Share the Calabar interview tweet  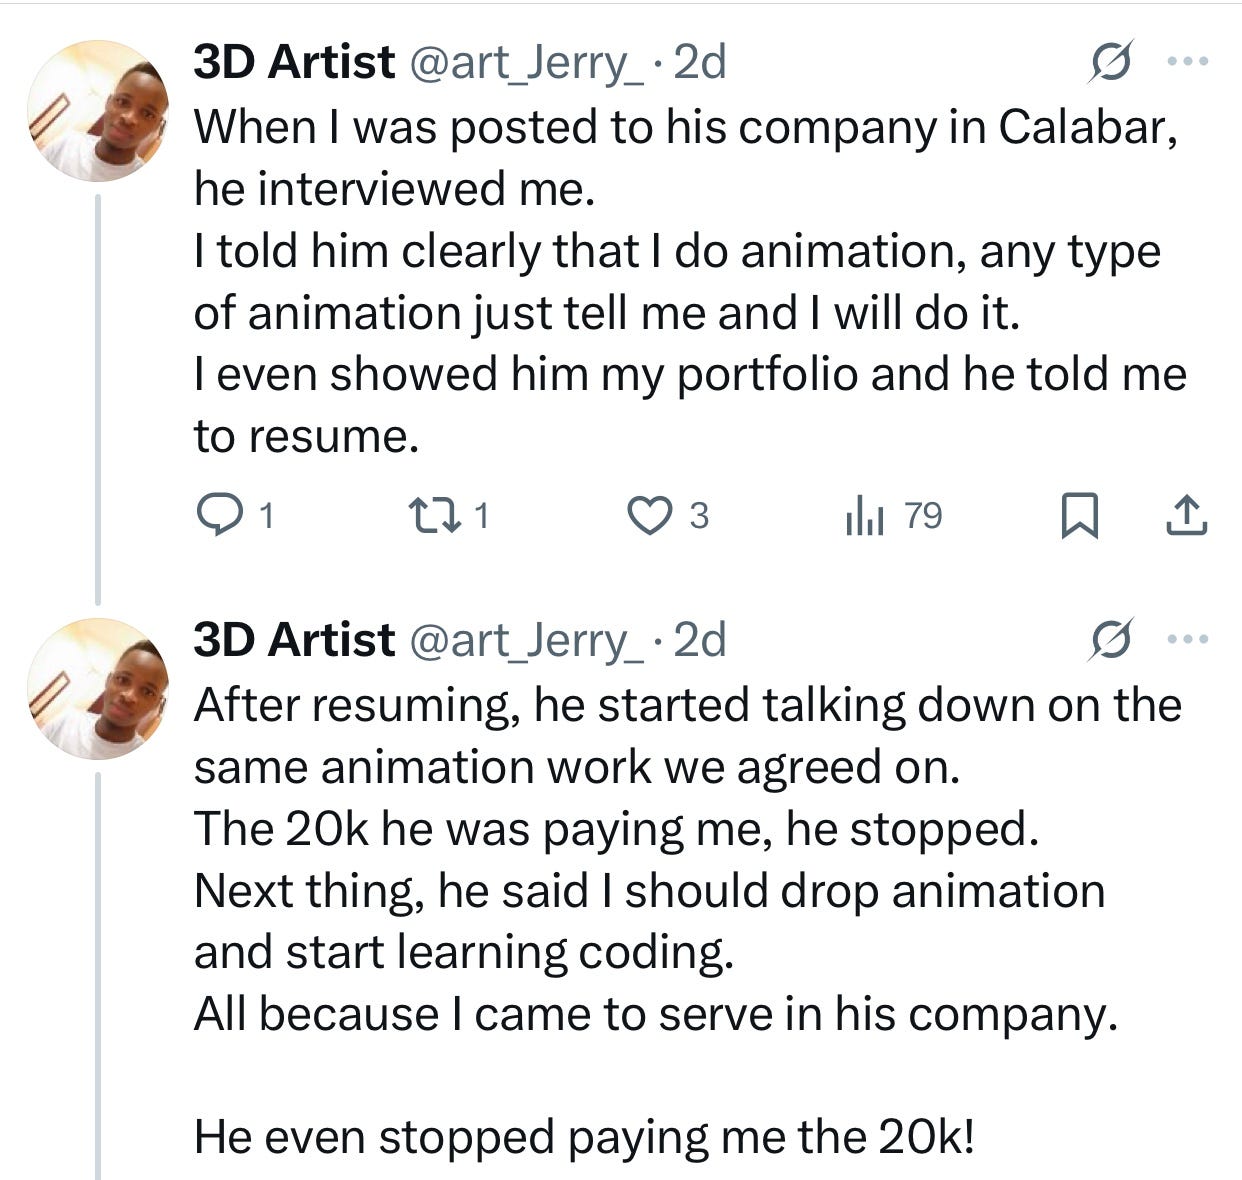pos(1186,515)
